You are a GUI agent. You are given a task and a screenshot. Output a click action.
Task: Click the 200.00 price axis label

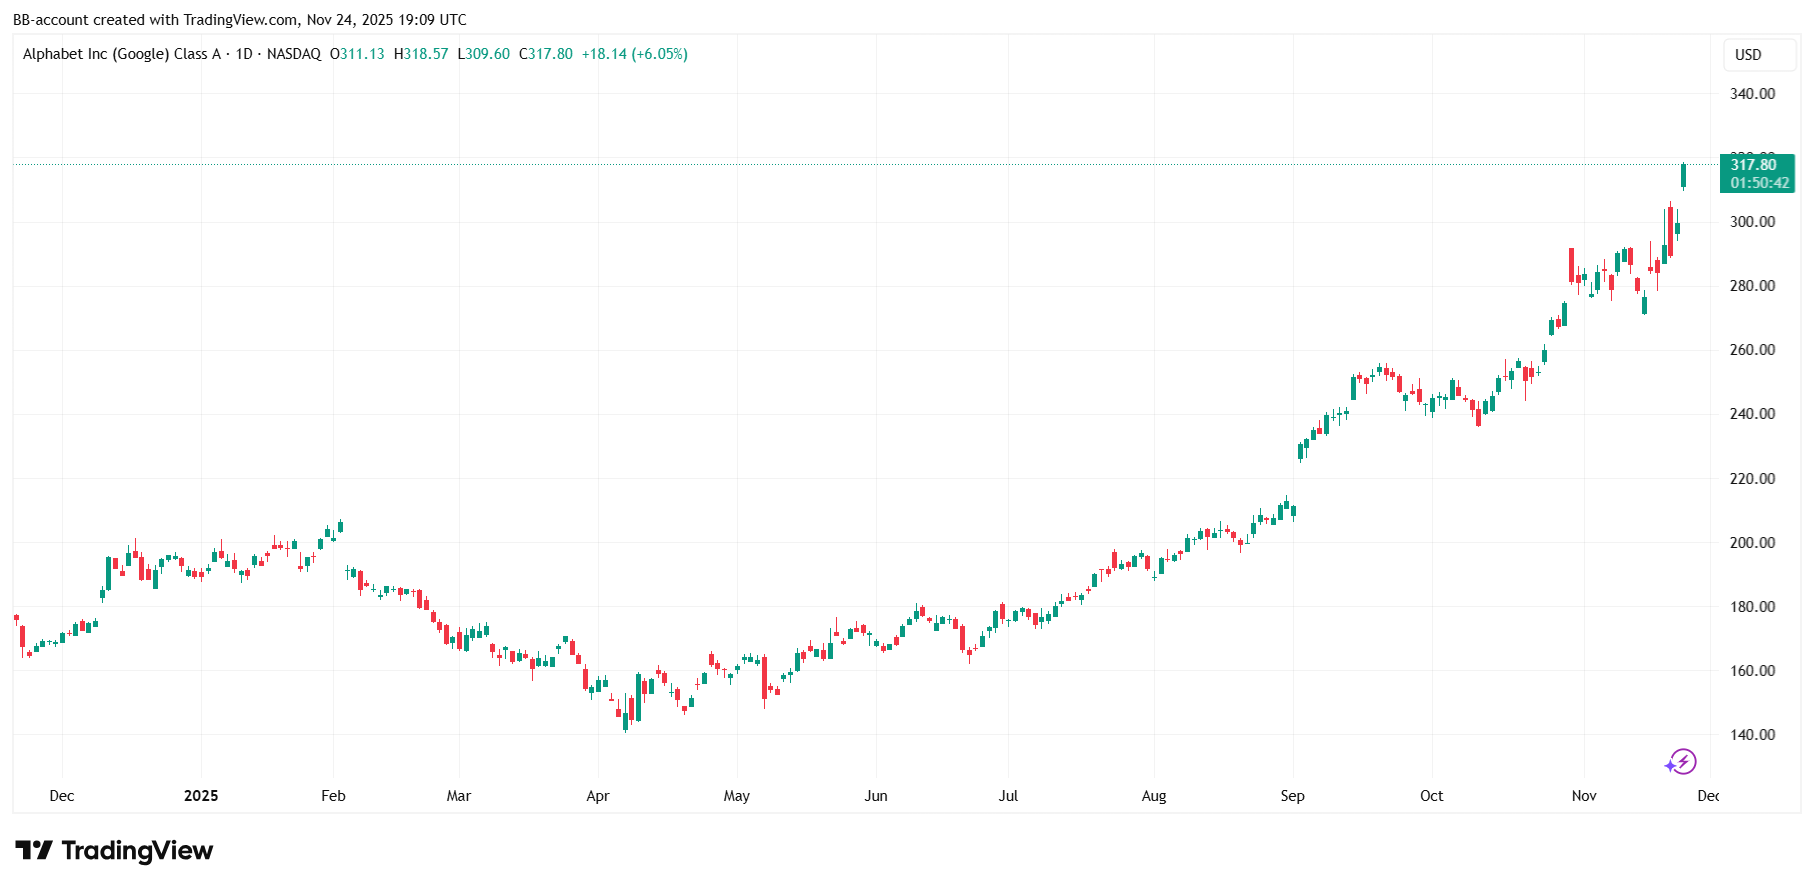click(1752, 543)
